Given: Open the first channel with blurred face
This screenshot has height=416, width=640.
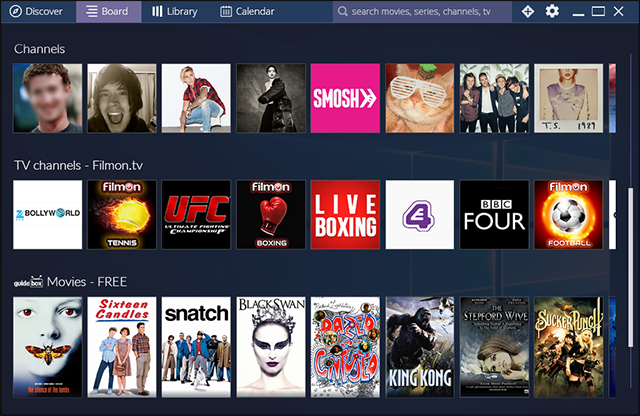Looking at the screenshot, I should (x=47, y=98).
